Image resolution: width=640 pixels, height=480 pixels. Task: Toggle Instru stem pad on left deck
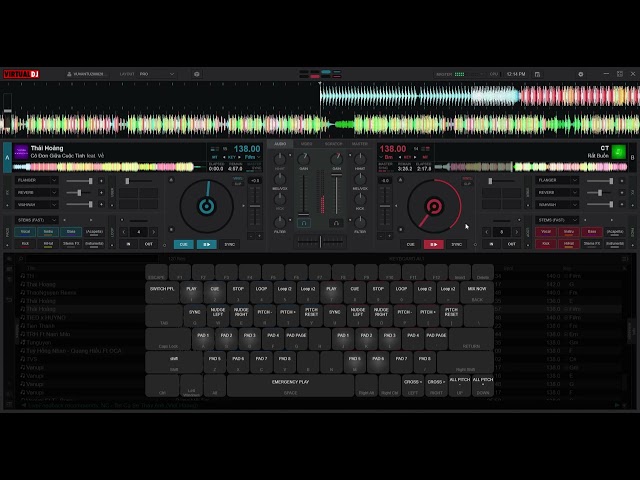pos(48,232)
